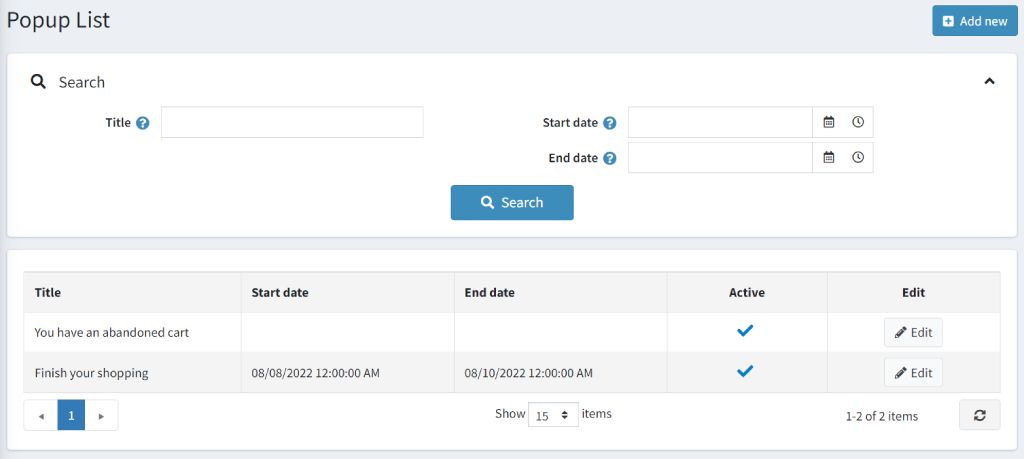
Task: Select page 1 in pagination
Action: (x=71, y=415)
